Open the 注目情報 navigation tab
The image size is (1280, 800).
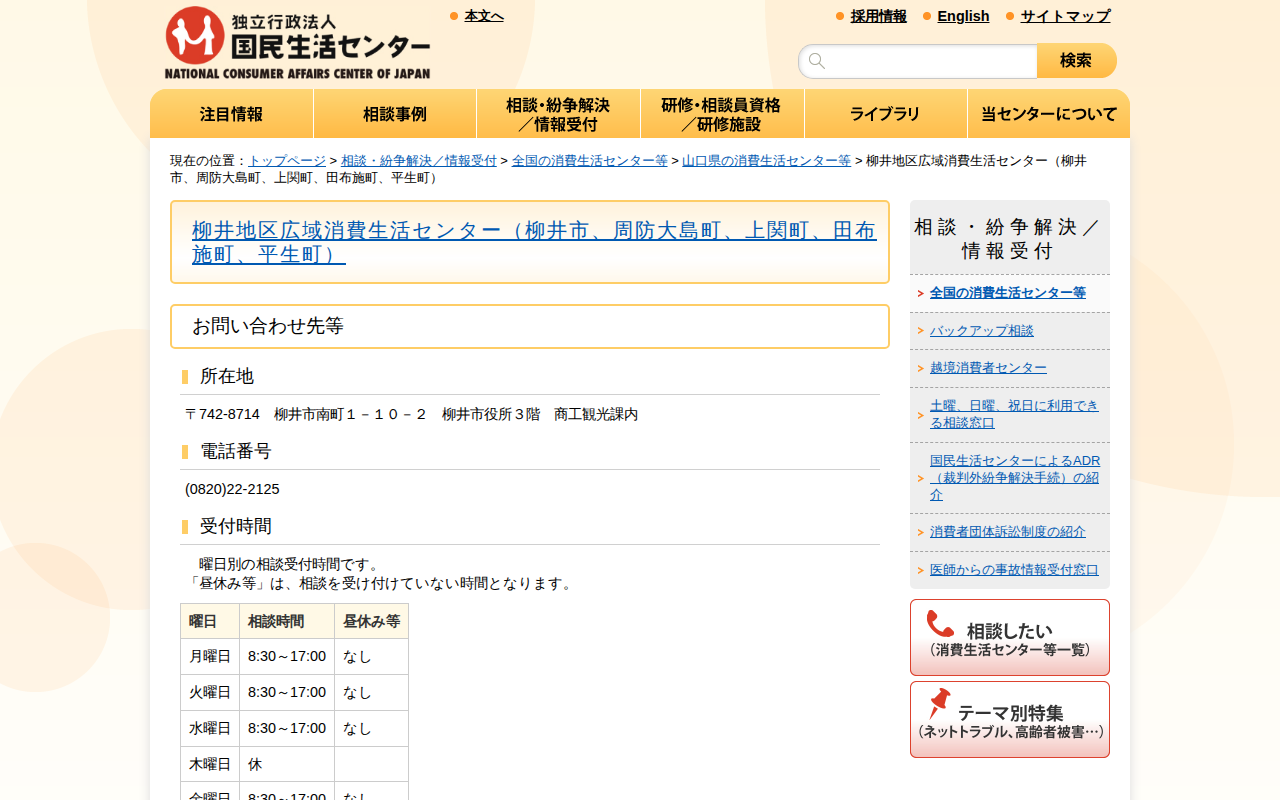click(x=231, y=113)
